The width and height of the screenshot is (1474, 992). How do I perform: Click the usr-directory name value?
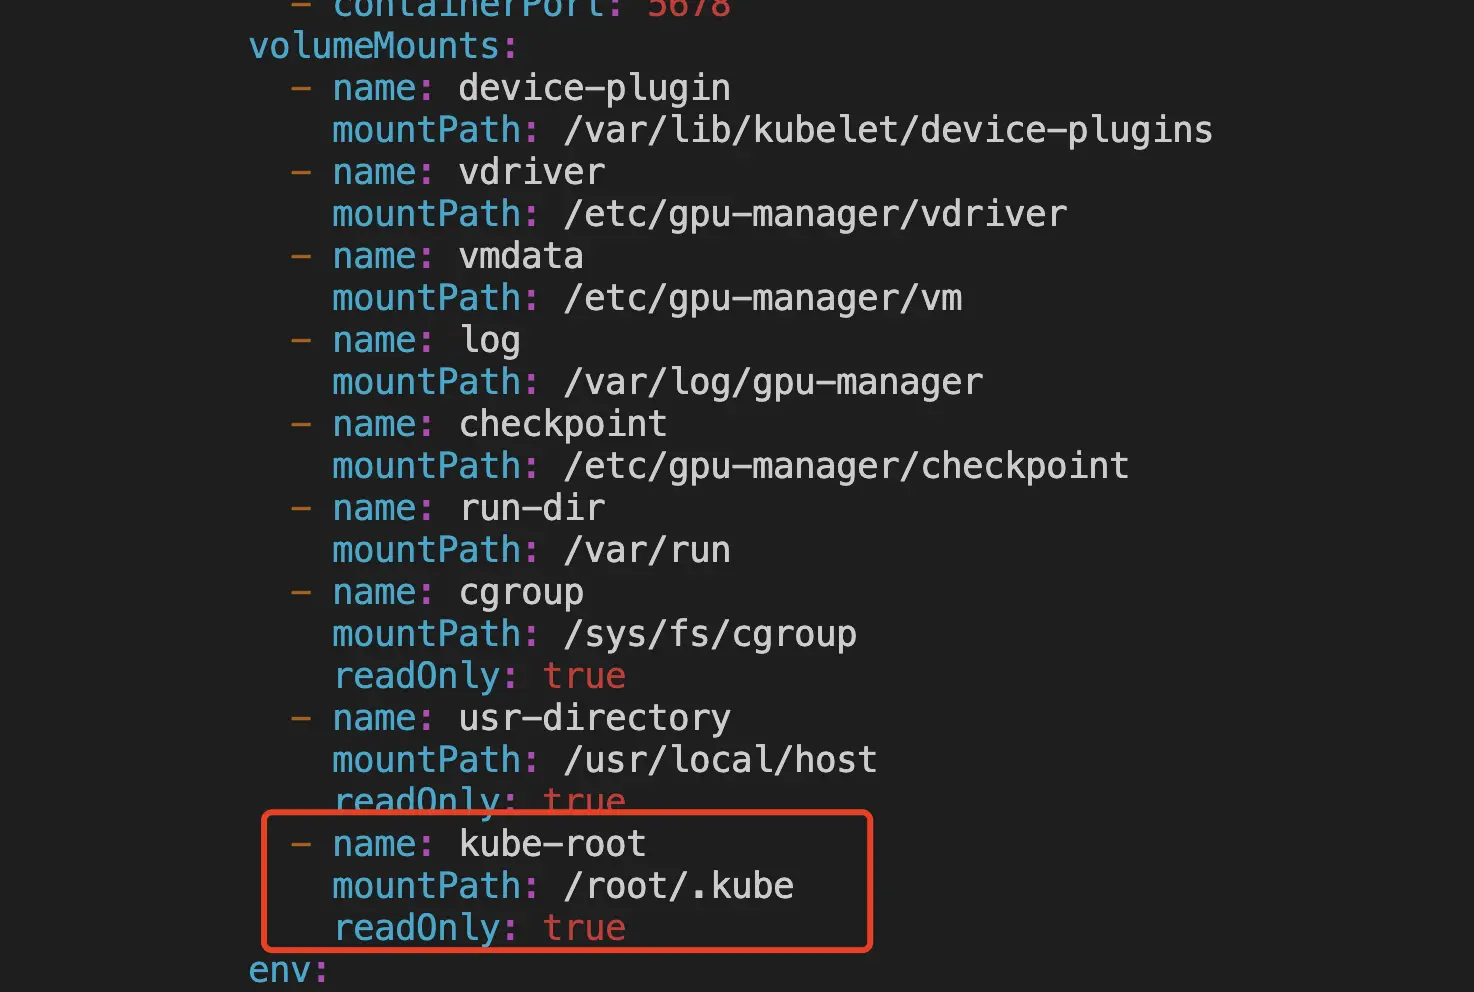[594, 719]
